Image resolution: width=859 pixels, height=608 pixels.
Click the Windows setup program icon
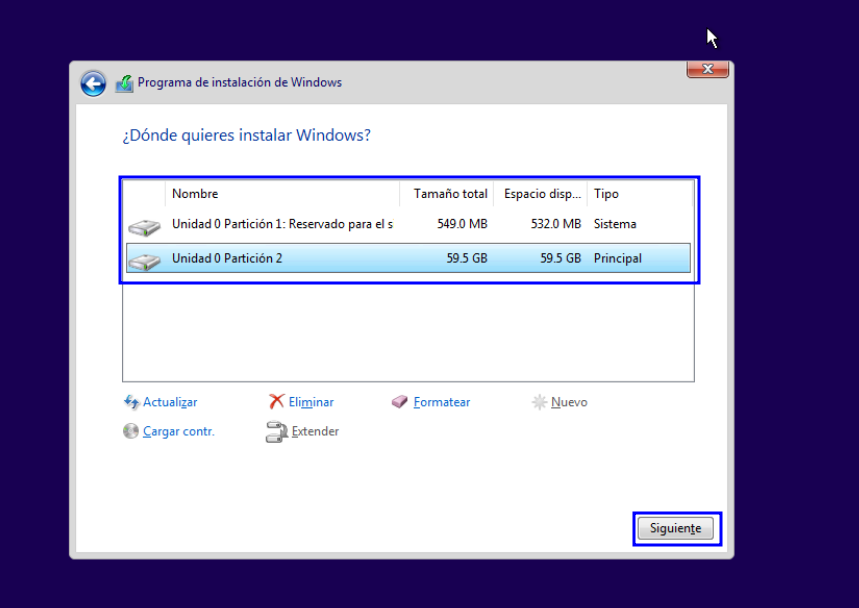(x=124, y=83)
